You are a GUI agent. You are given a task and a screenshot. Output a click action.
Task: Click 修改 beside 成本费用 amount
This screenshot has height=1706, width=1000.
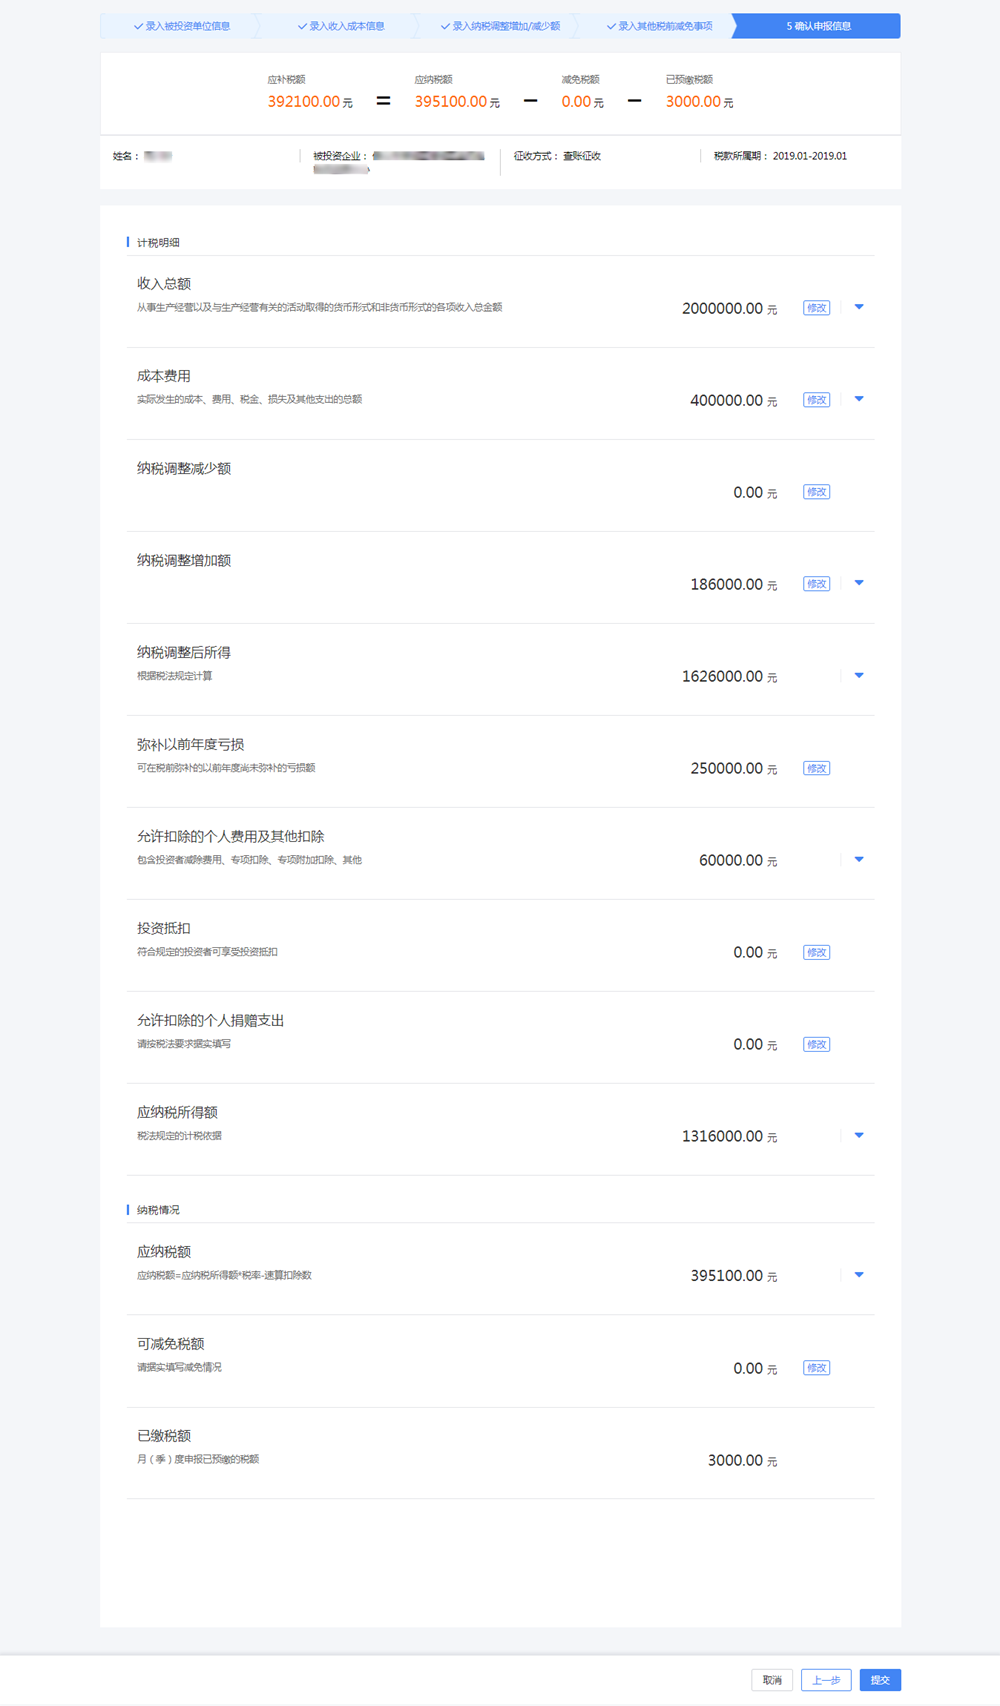tap(817, 400)
